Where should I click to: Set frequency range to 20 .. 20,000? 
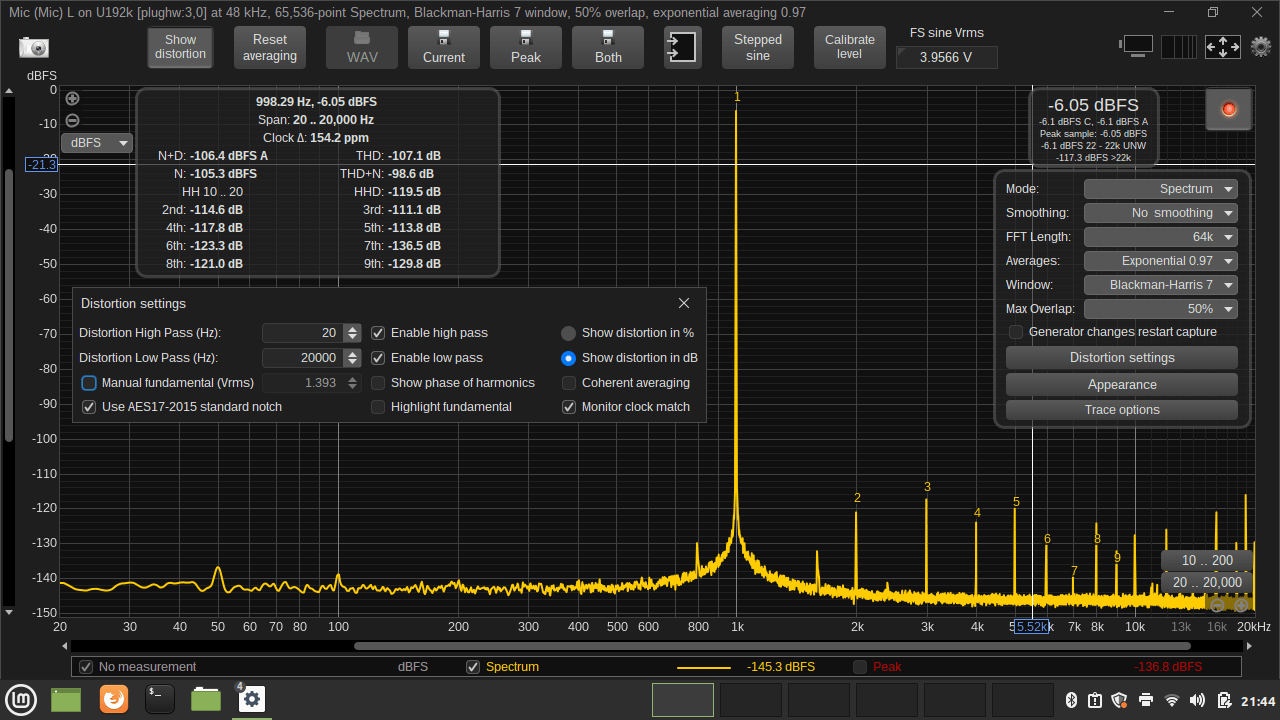(1207, 583)
